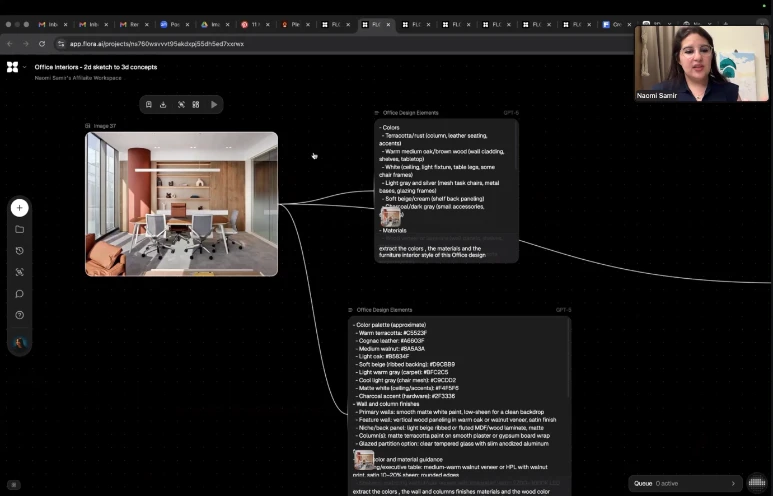This screenshot has height=496, width=773.
Task: Open the history clock icon in sidebar
Action: click(19, 251)
